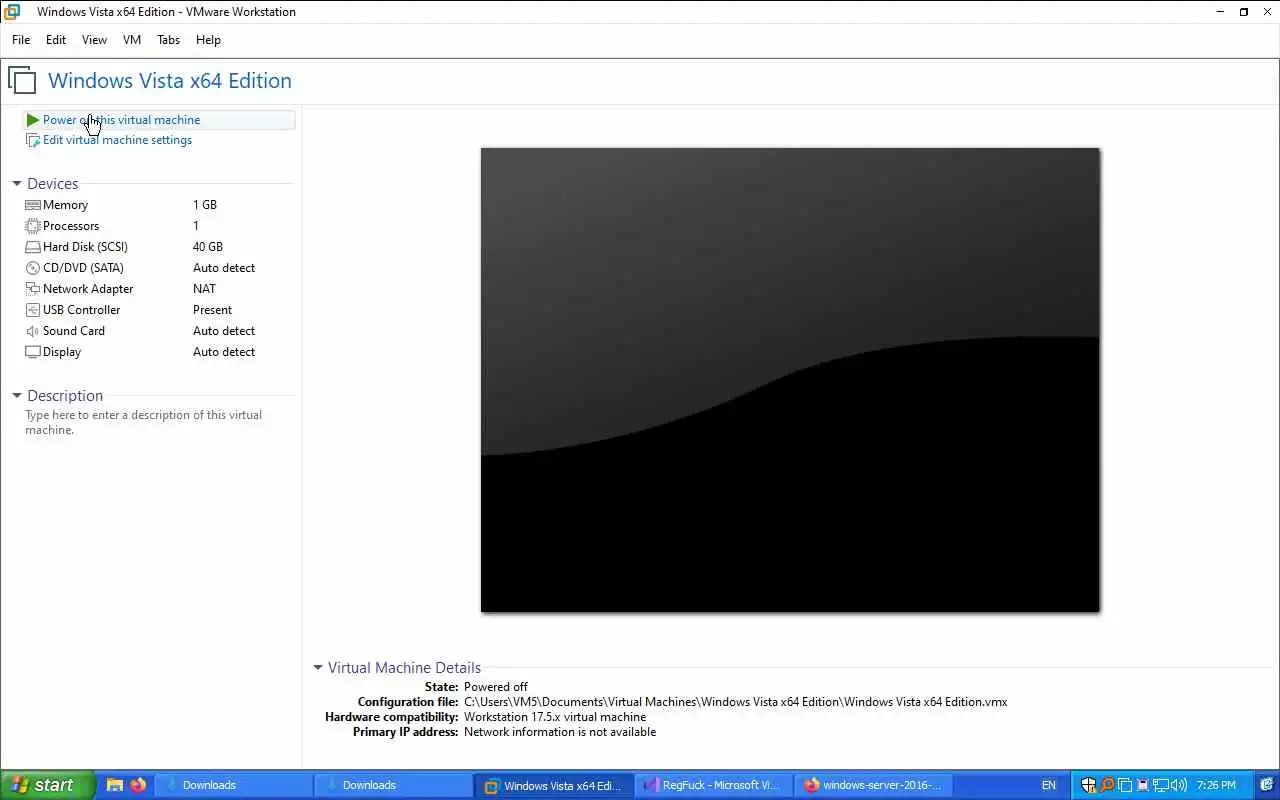Screen dimensions: 1280x800
Task: Click the VMware Workstation title bar icon
Action: coord(13,12)
